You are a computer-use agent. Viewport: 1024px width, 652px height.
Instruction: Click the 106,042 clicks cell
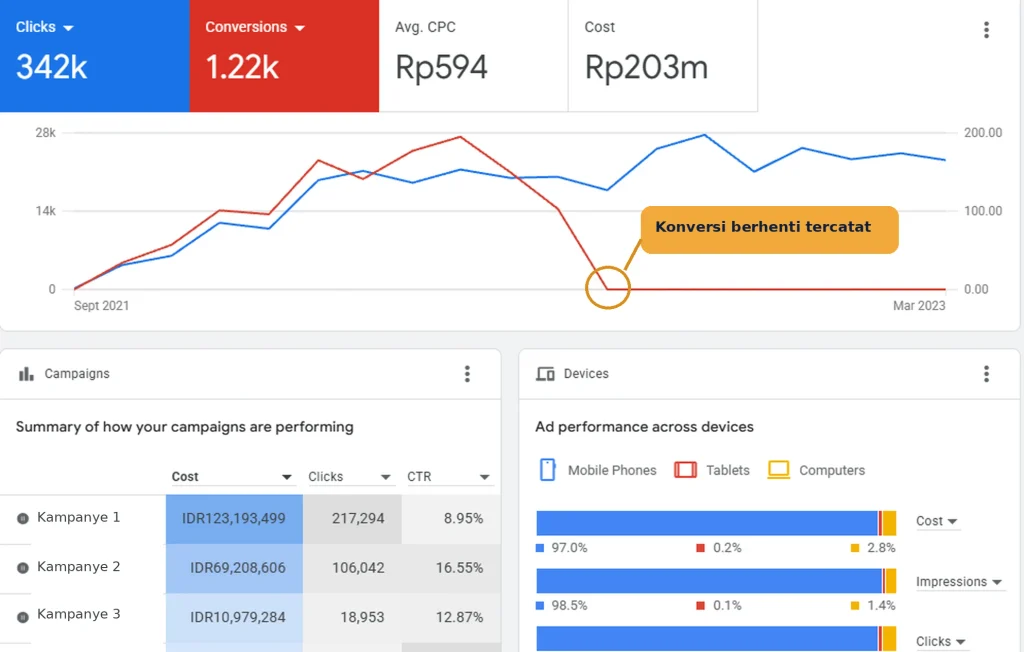click(353, 568)
